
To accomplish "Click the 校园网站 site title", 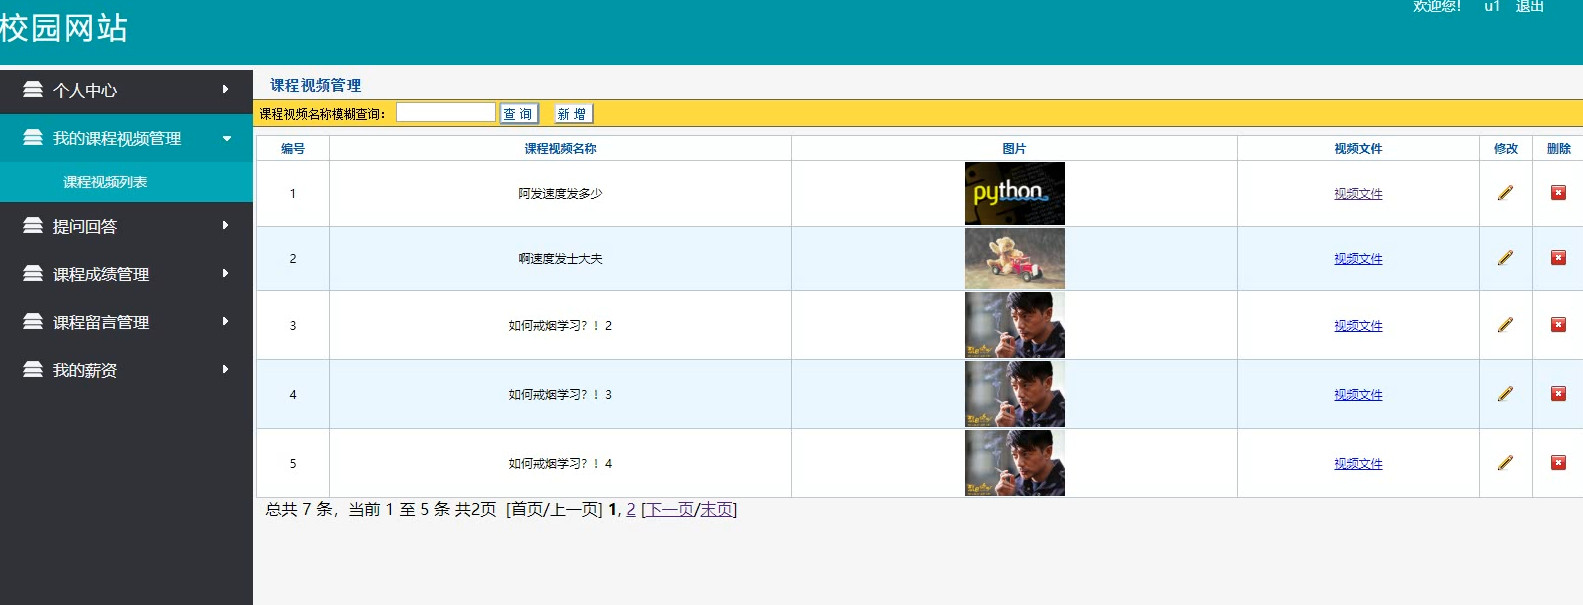I will 64,27.
